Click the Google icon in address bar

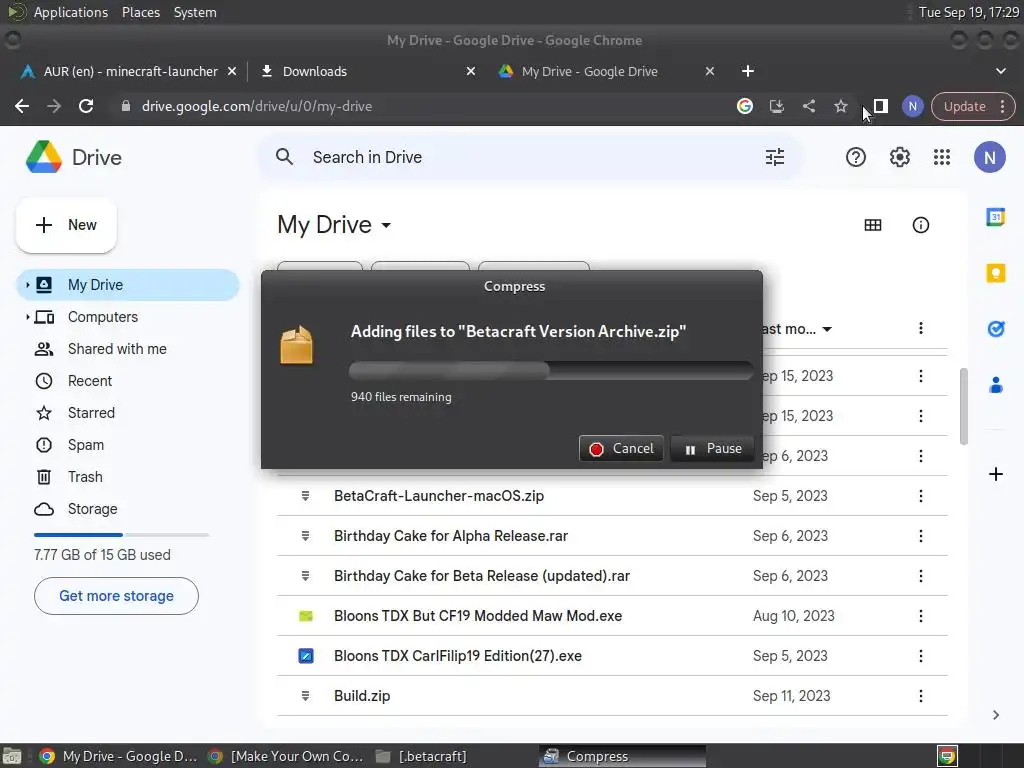click(x=744, y=106)
